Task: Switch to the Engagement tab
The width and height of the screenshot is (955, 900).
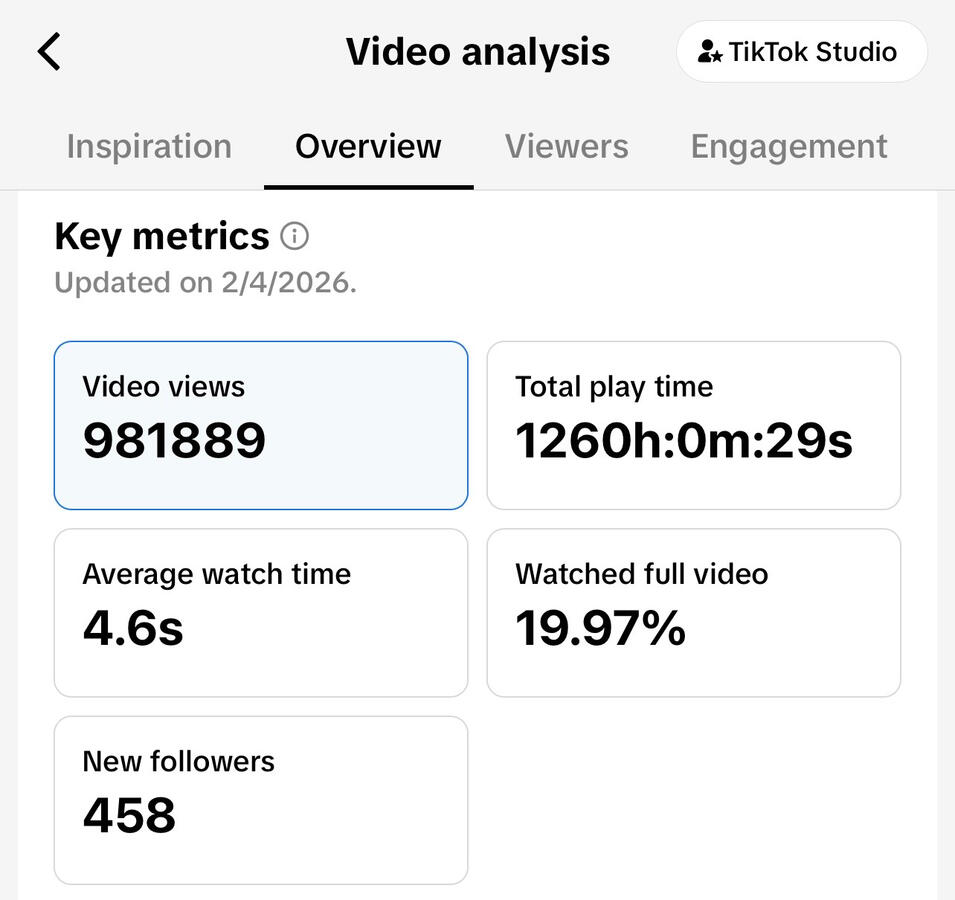Action: pos(787,146)
